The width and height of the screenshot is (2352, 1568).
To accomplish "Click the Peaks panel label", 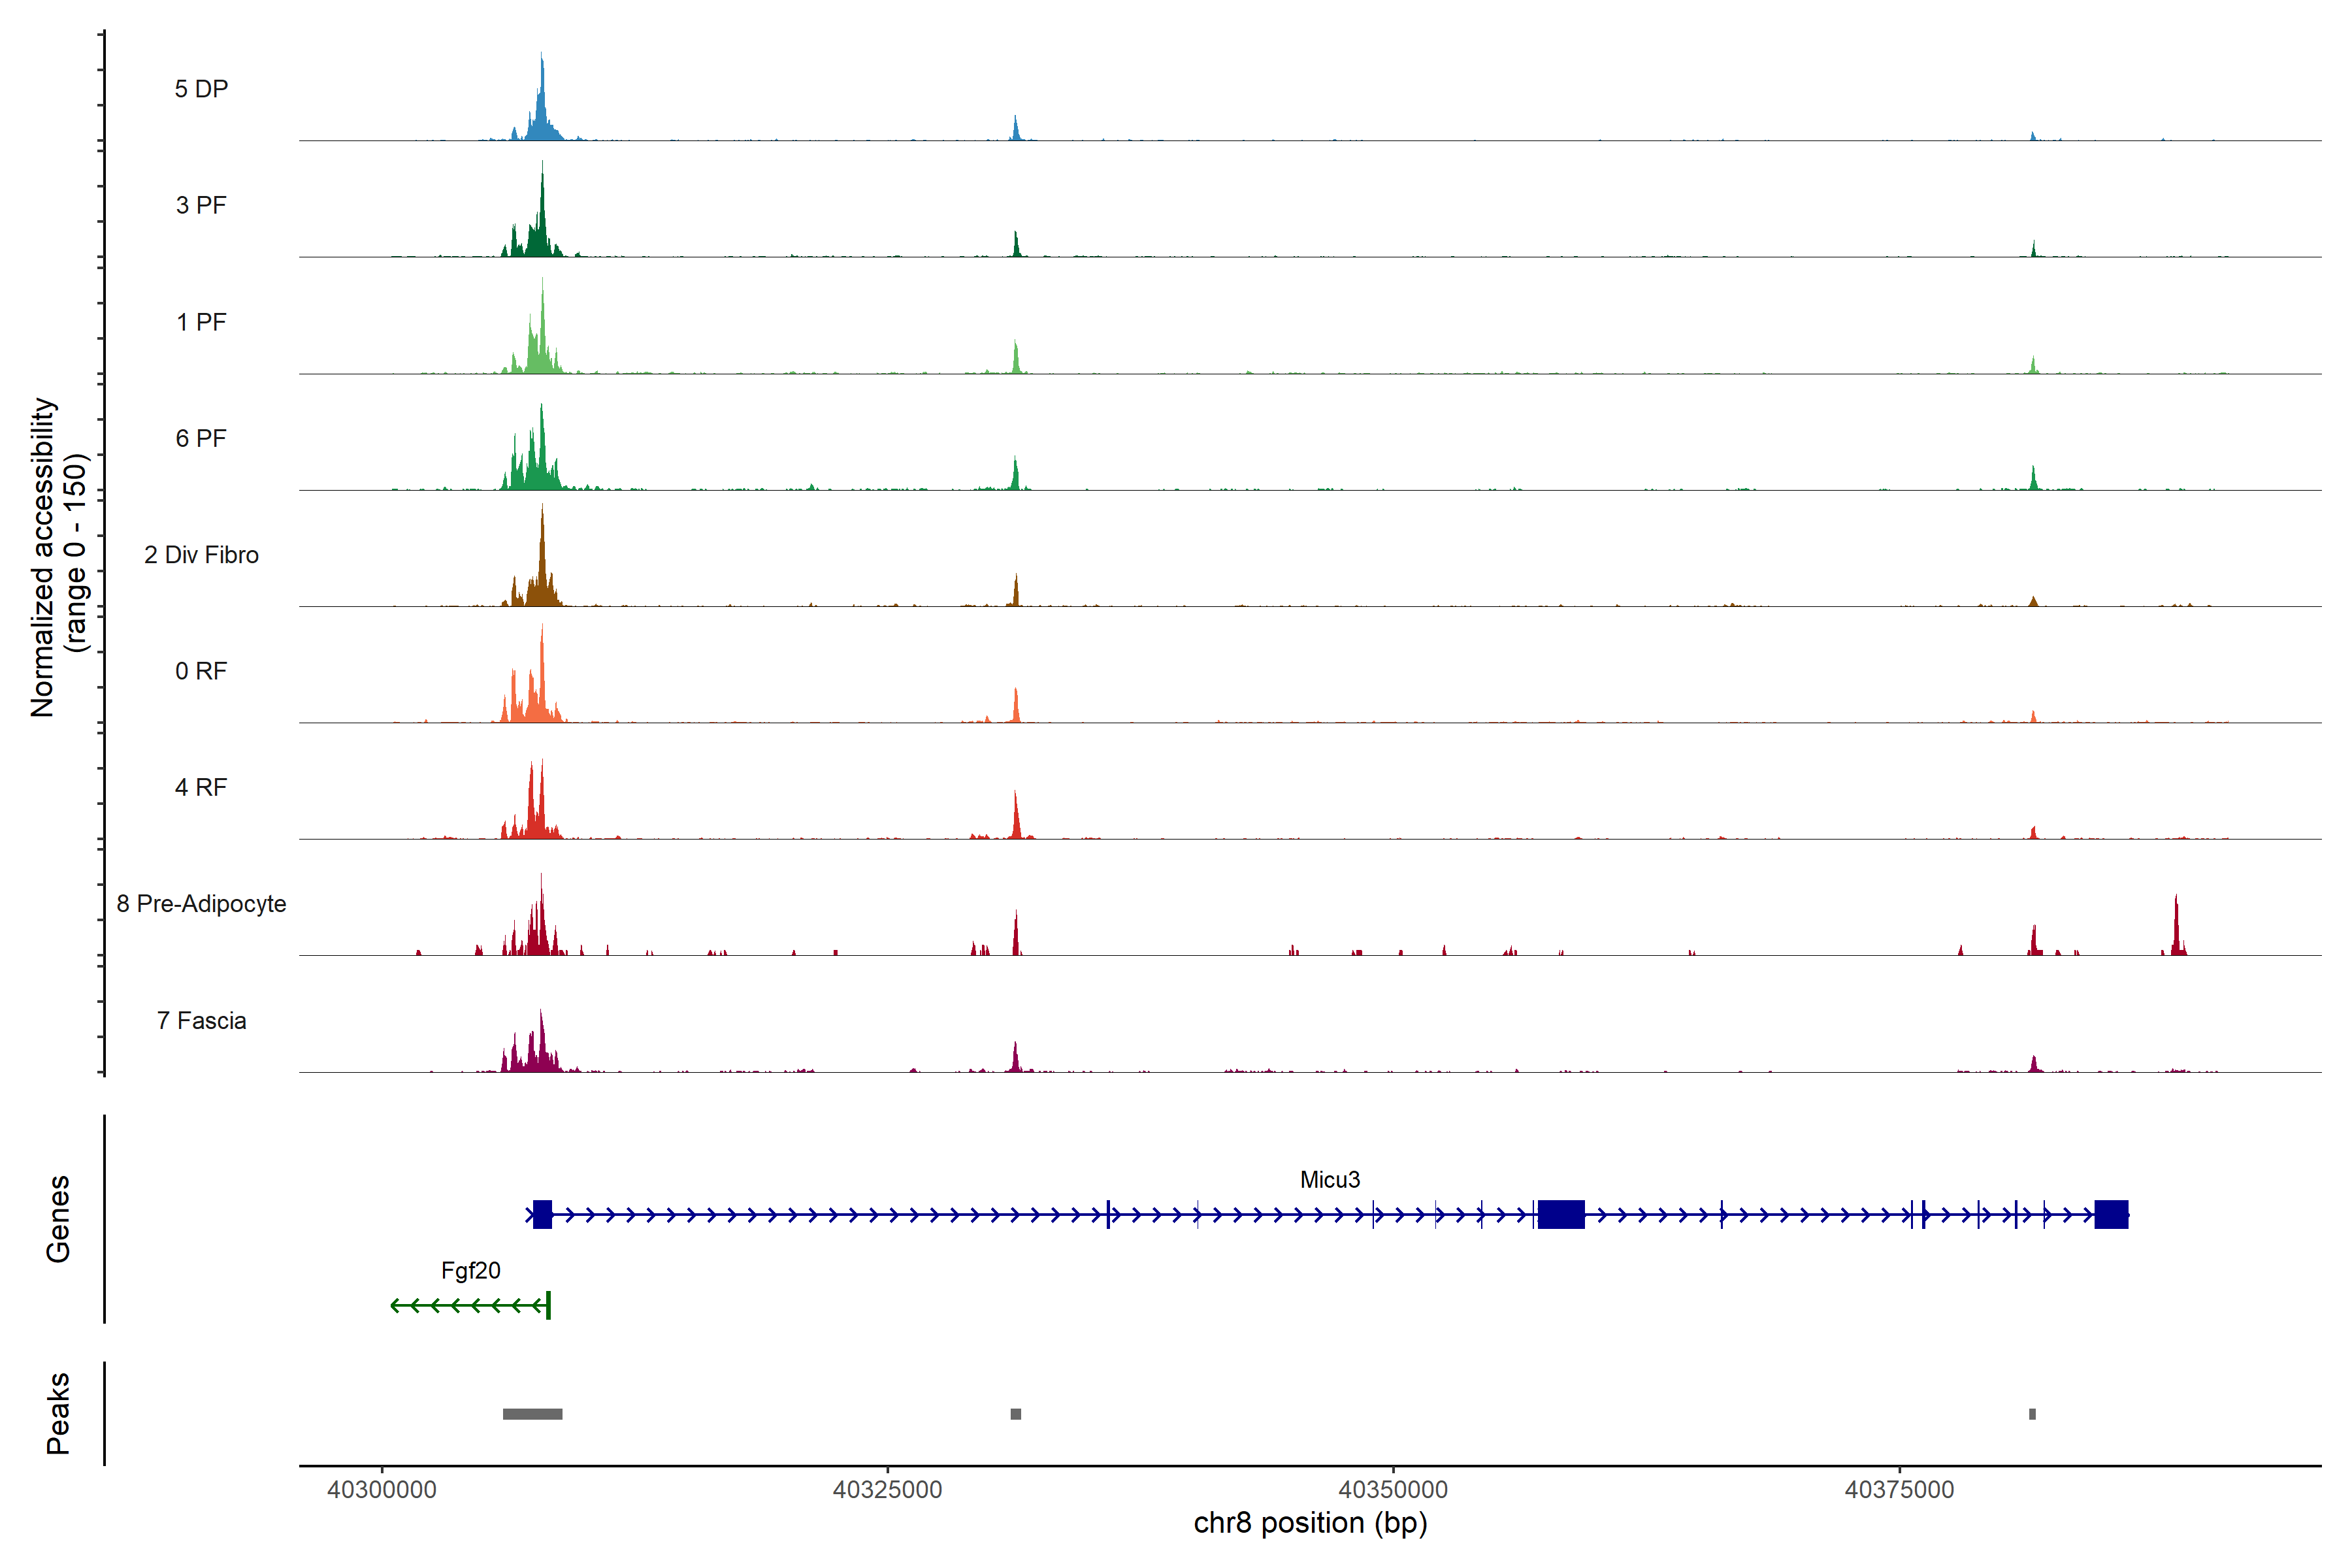I will [58, 1413].
